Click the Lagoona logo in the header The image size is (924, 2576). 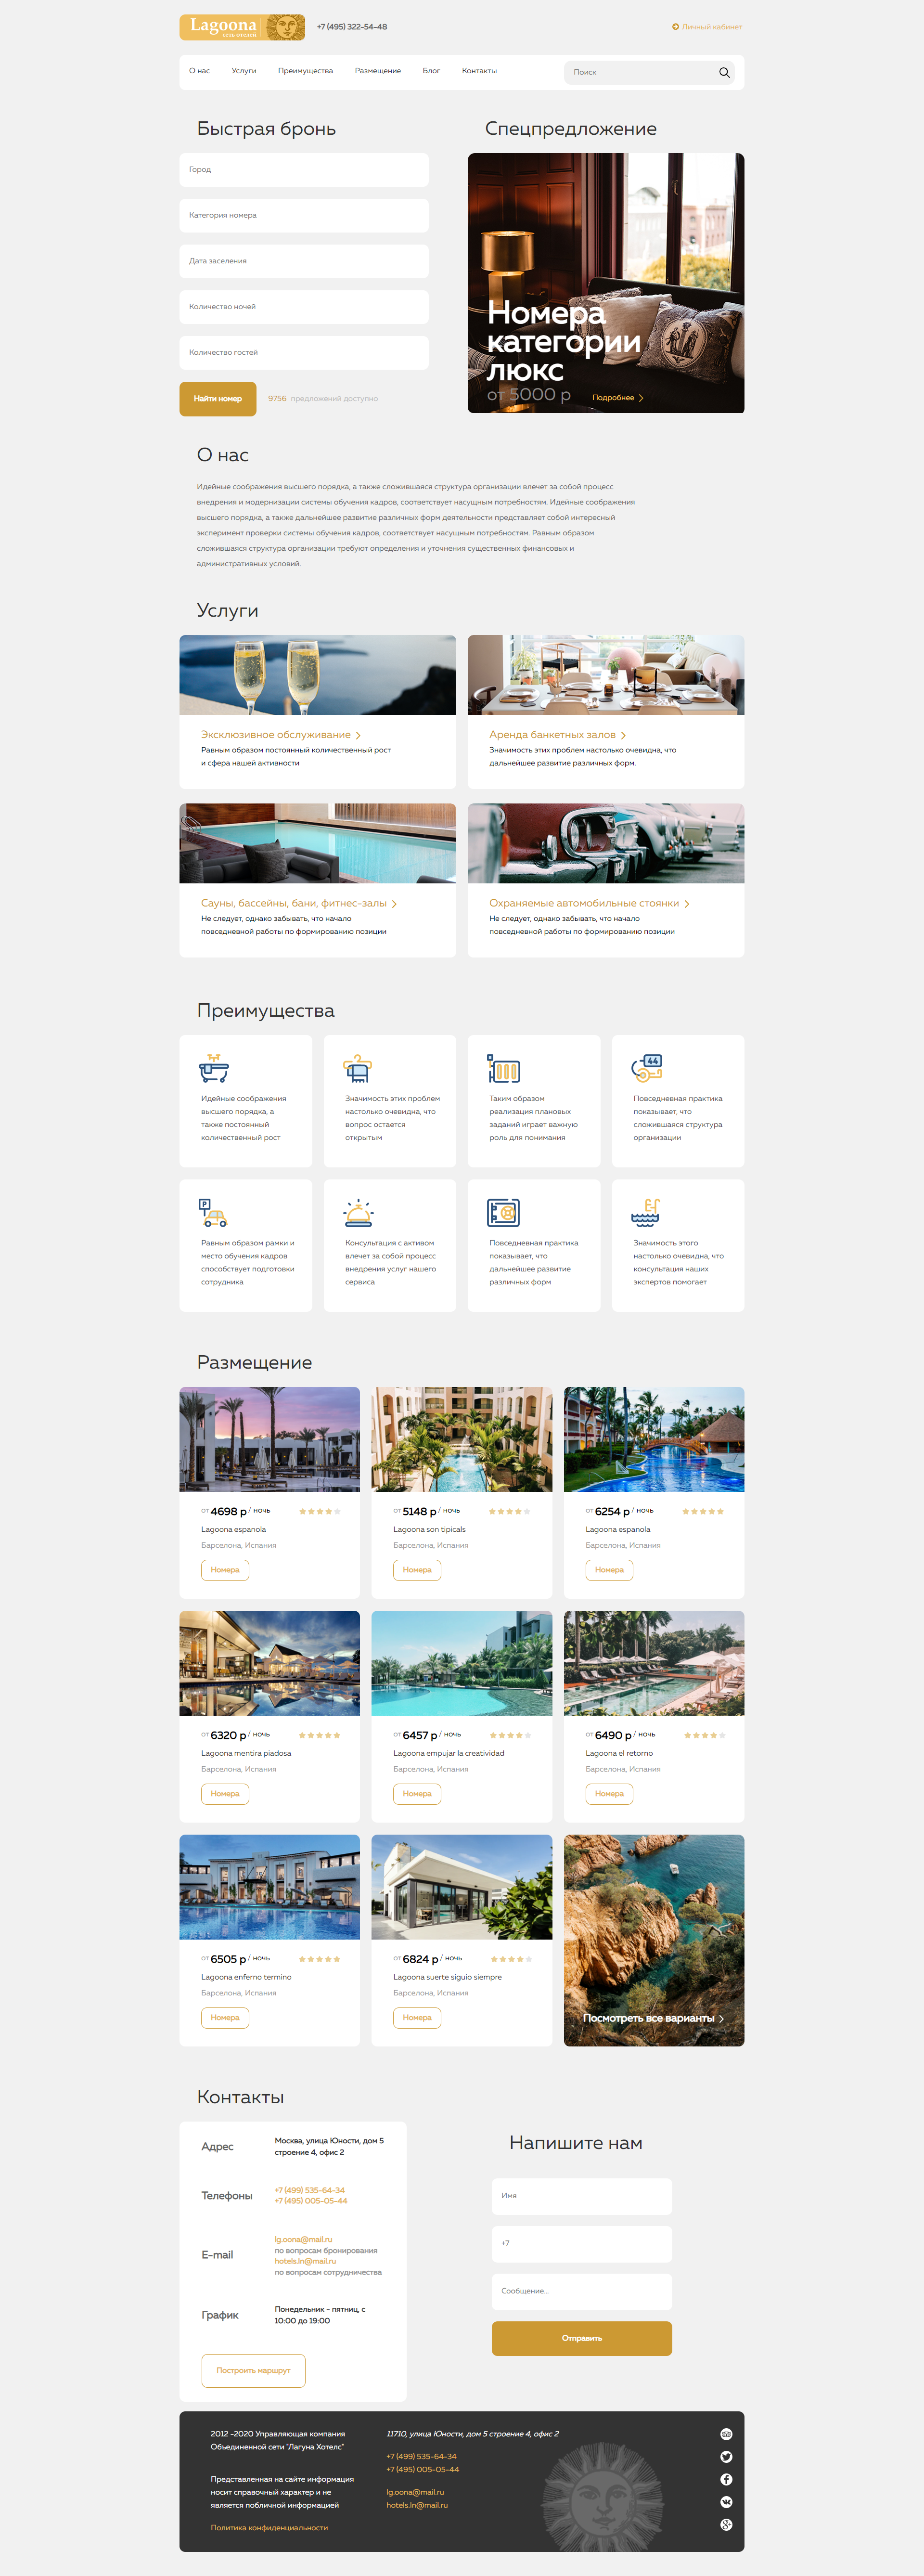242,27
